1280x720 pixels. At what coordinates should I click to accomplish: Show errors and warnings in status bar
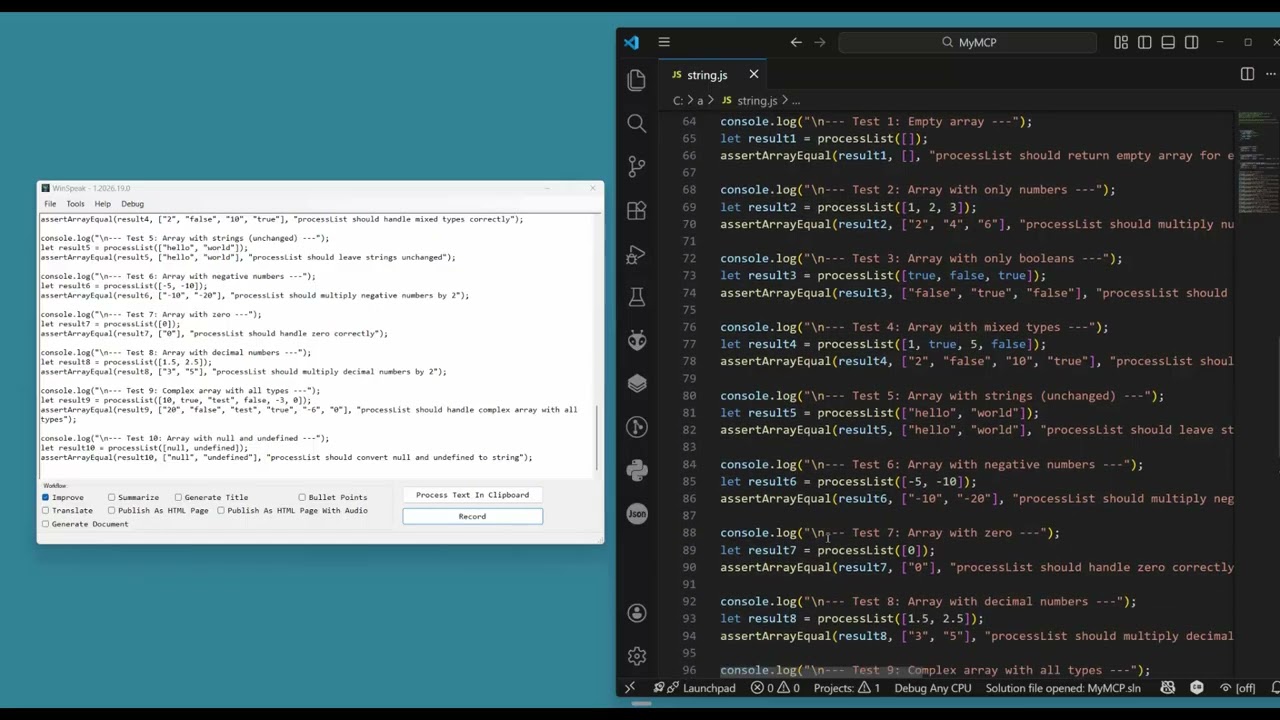click(775, 688)
